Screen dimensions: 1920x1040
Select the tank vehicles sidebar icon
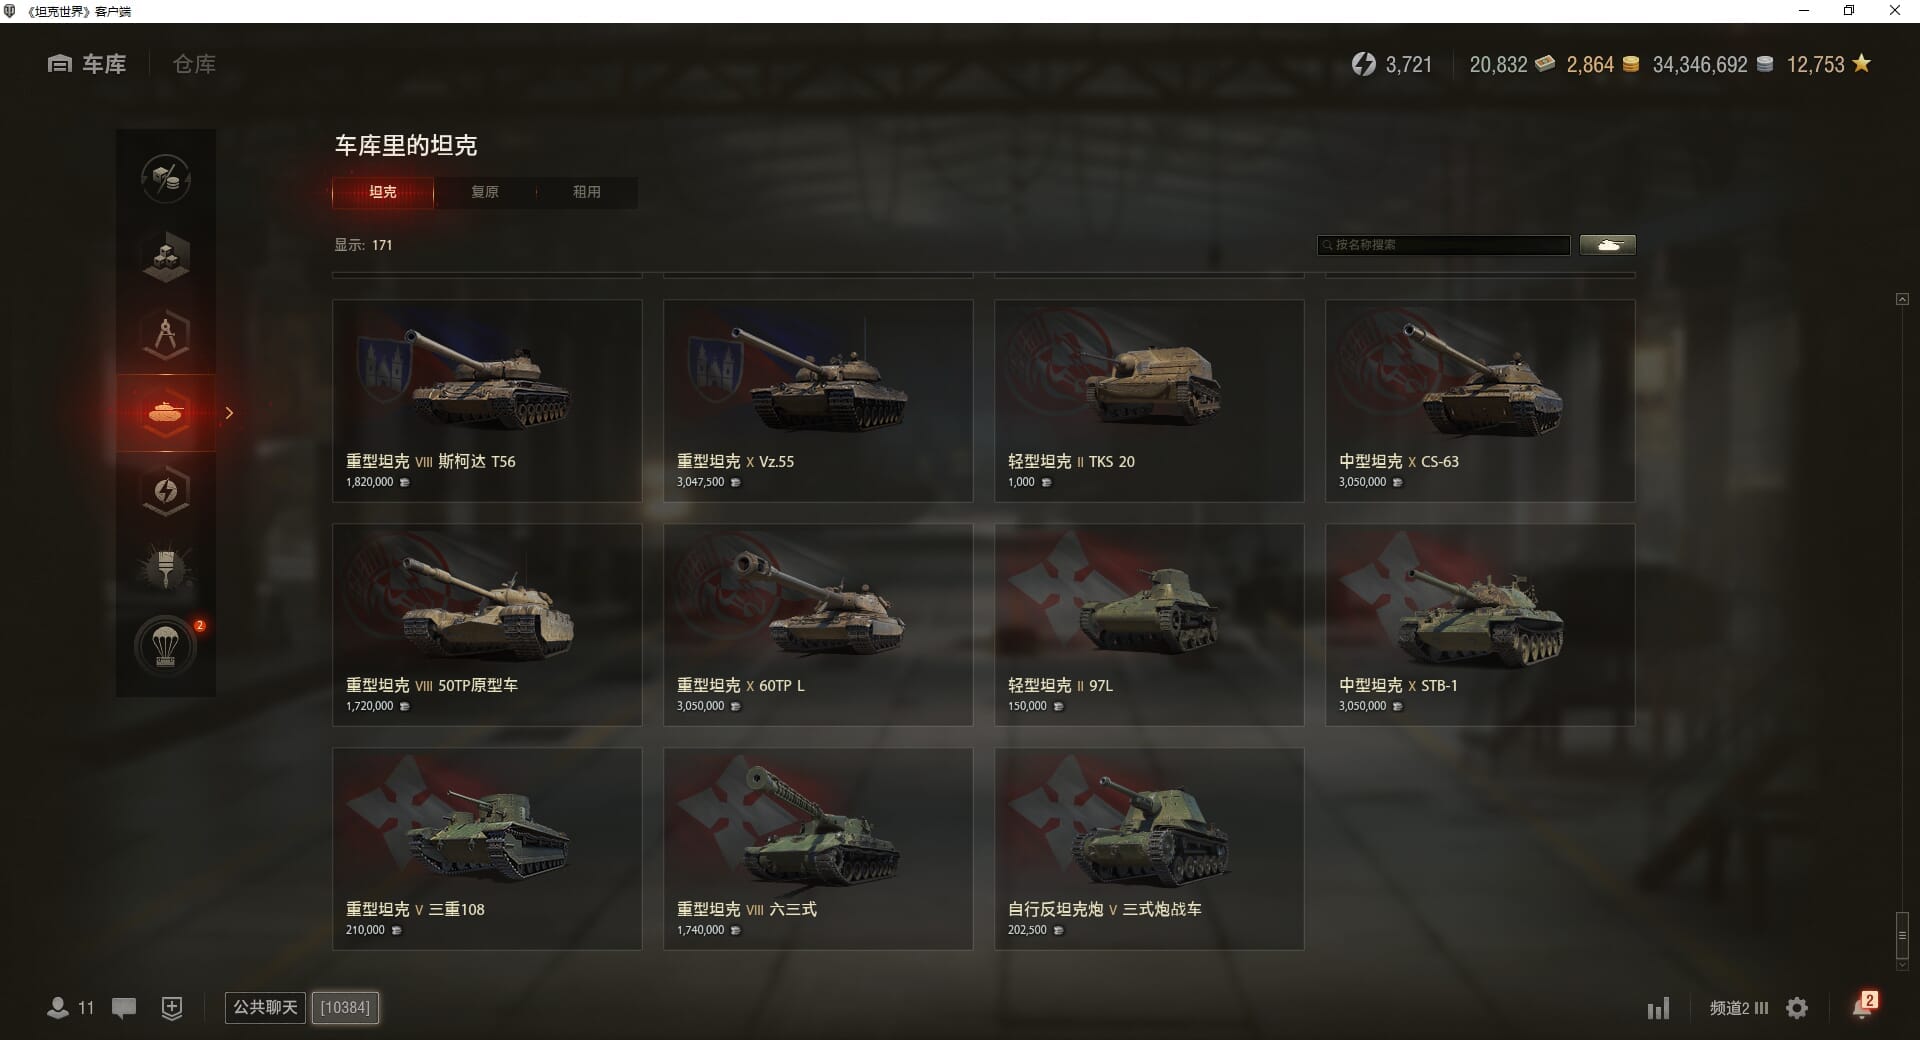coord(166,413)
